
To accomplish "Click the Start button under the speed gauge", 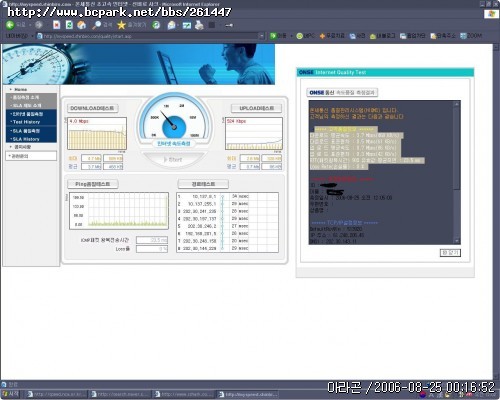I will [173, 160].
